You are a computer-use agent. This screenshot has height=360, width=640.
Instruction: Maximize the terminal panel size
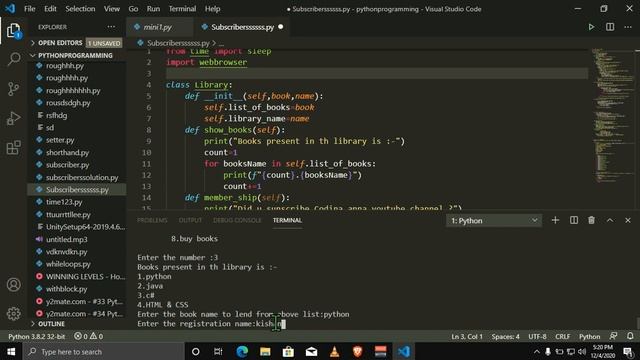click(x=610, y=220)
